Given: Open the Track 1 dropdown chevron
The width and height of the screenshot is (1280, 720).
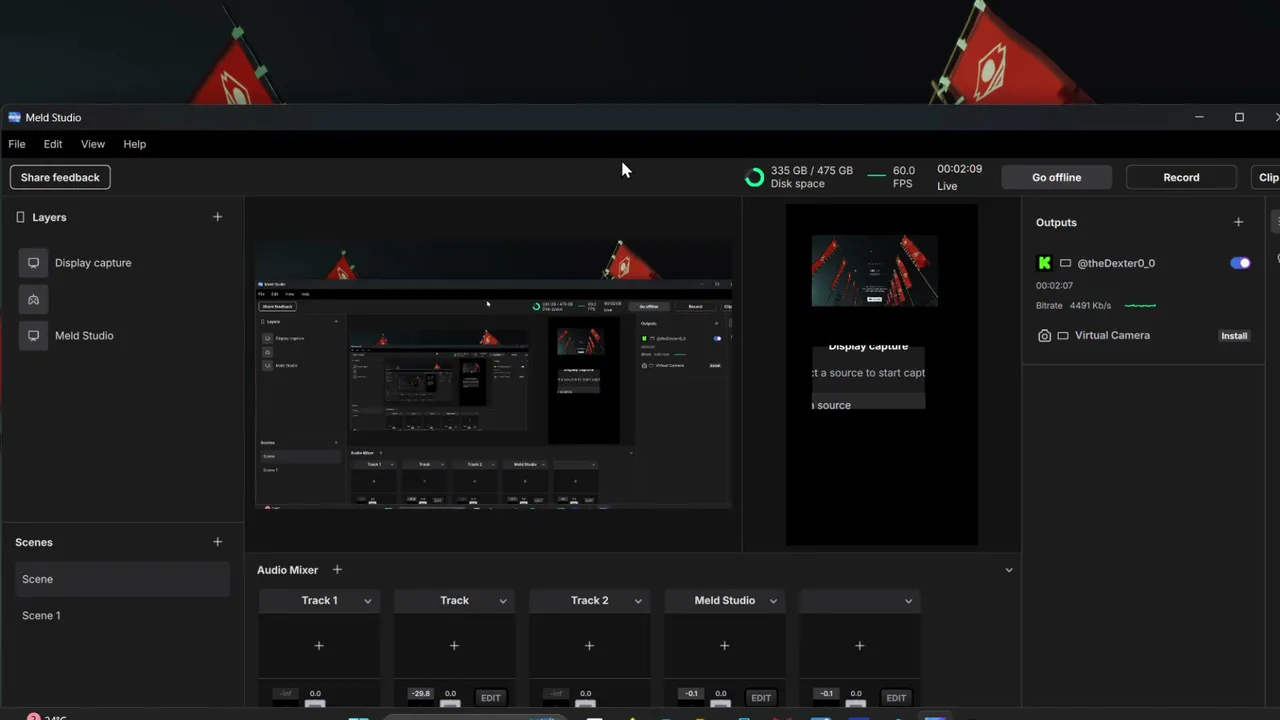Looking at the screenshot, I should point(368,601).
